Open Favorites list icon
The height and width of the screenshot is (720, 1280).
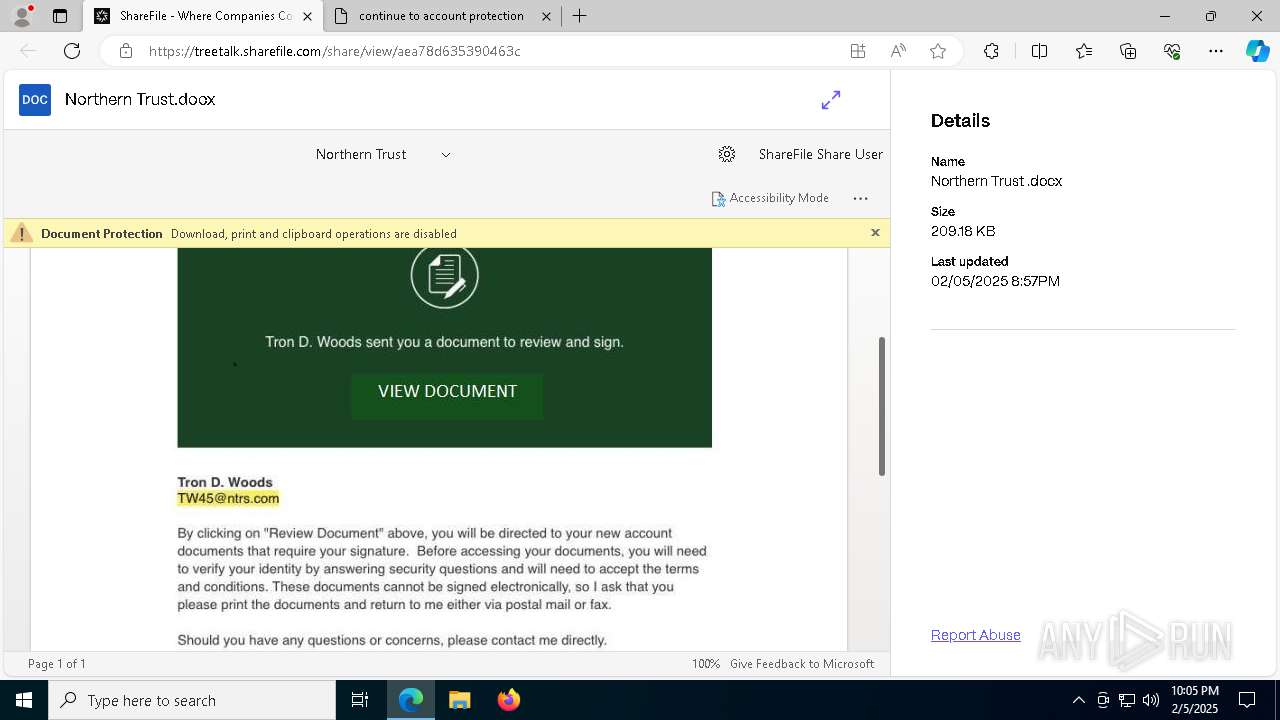pos(1084,51)
